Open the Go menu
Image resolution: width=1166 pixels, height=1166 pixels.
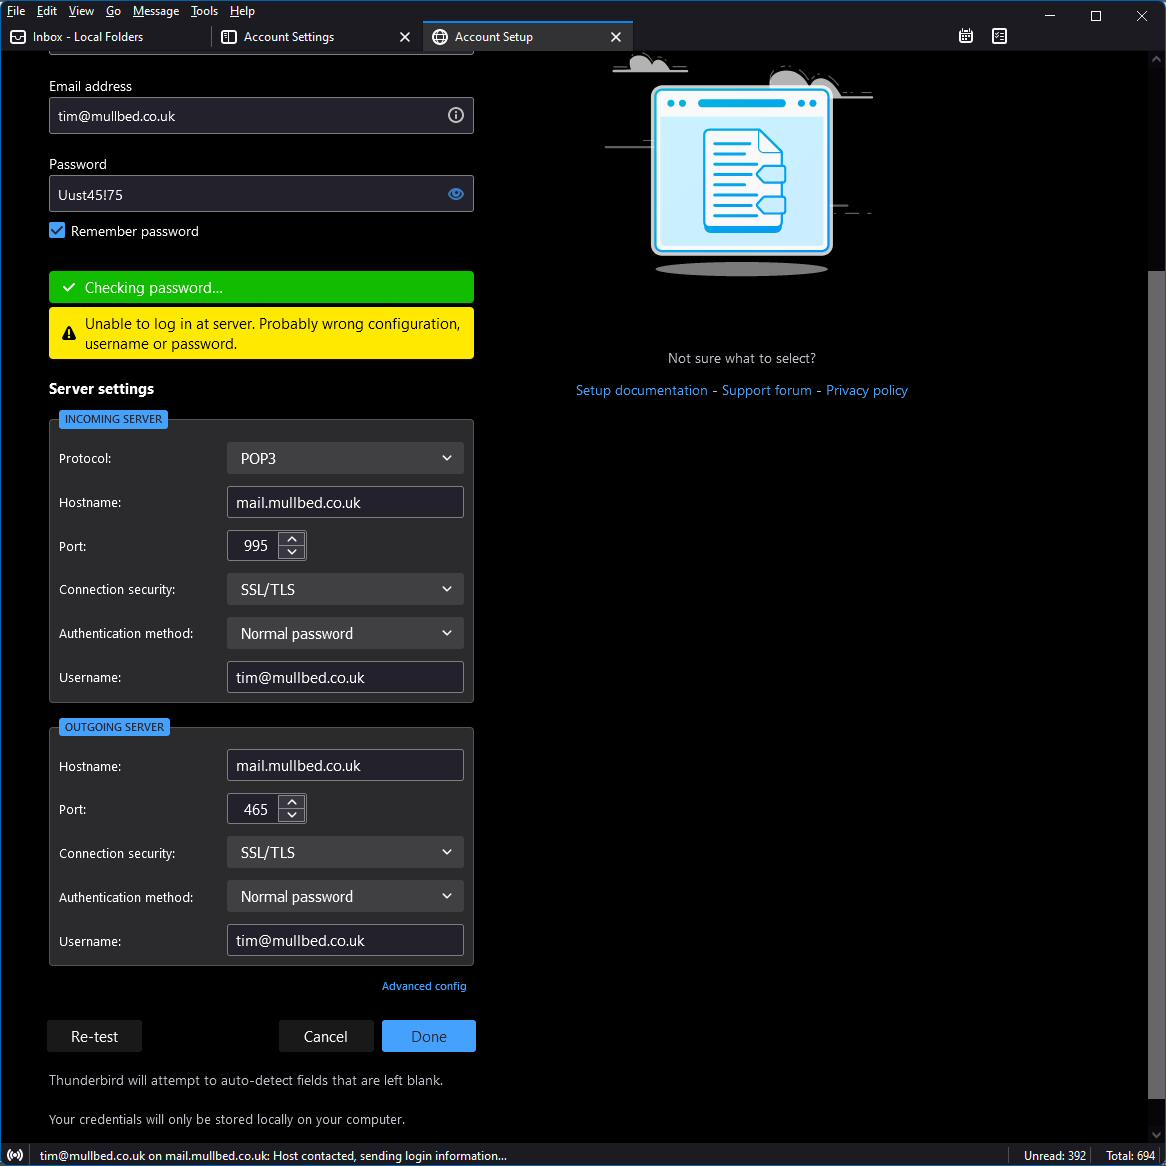coord(113,11)
